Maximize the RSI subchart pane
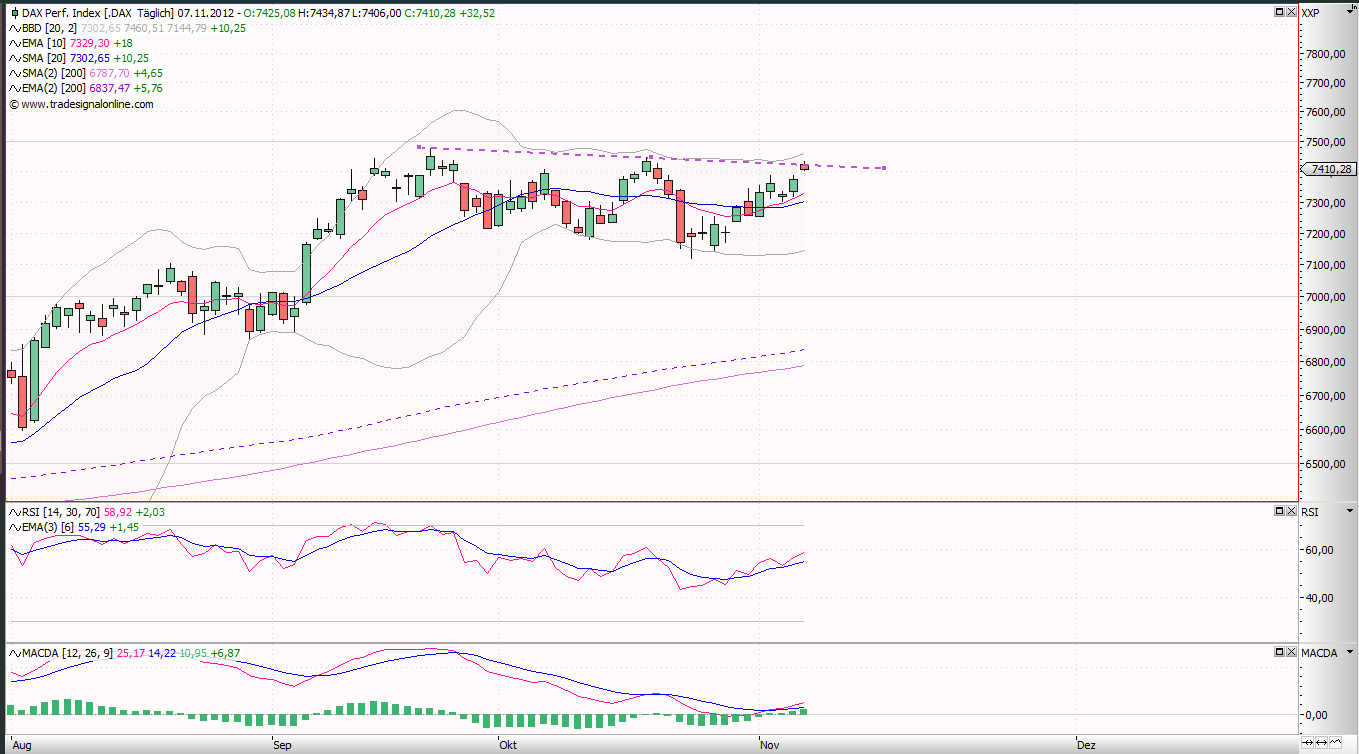The image size is (1359, 754). pos(1279,511)
